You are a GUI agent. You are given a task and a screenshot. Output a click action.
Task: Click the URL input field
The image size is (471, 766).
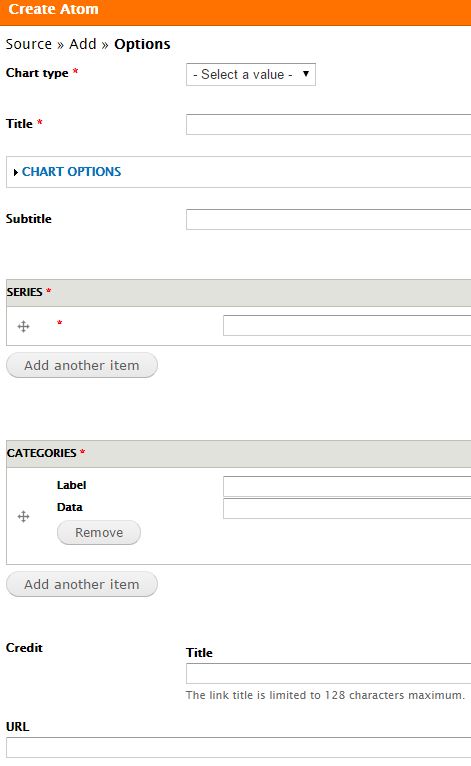(238, 748)
